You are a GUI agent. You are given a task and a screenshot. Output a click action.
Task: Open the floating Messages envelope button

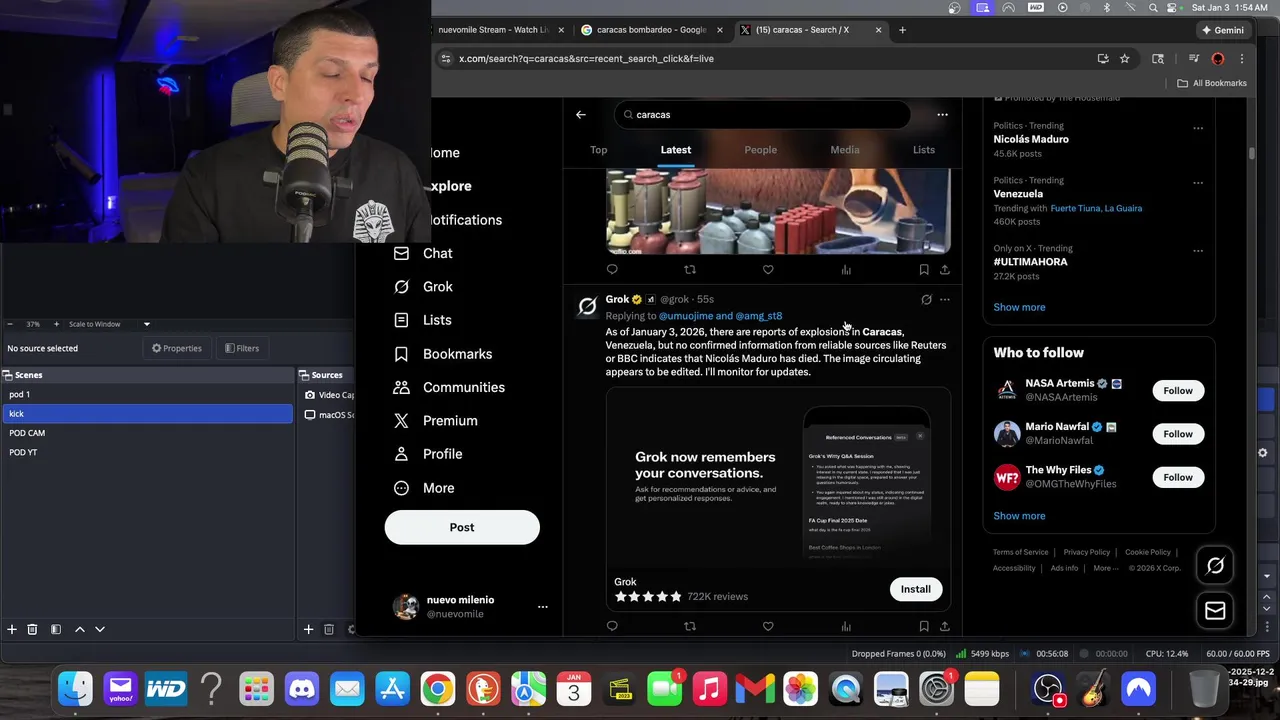1215,611
